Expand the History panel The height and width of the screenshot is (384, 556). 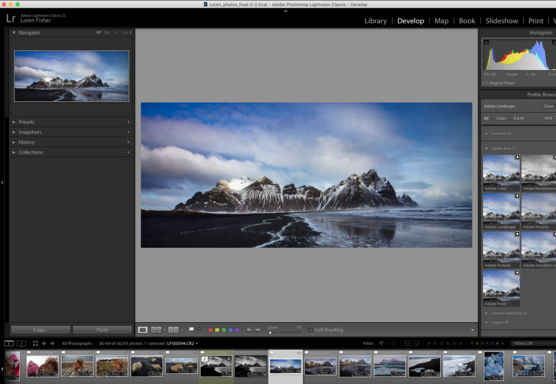[13, 142]
